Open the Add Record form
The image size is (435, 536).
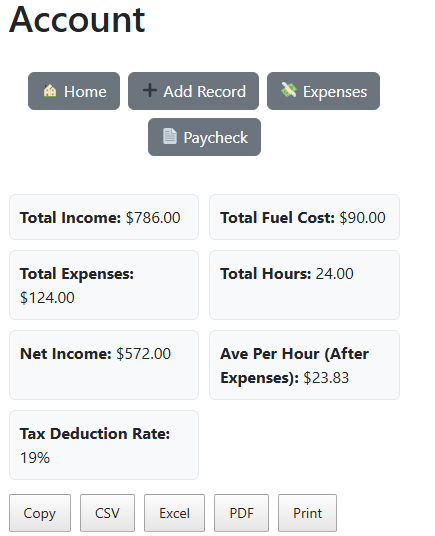click(193, 91)
